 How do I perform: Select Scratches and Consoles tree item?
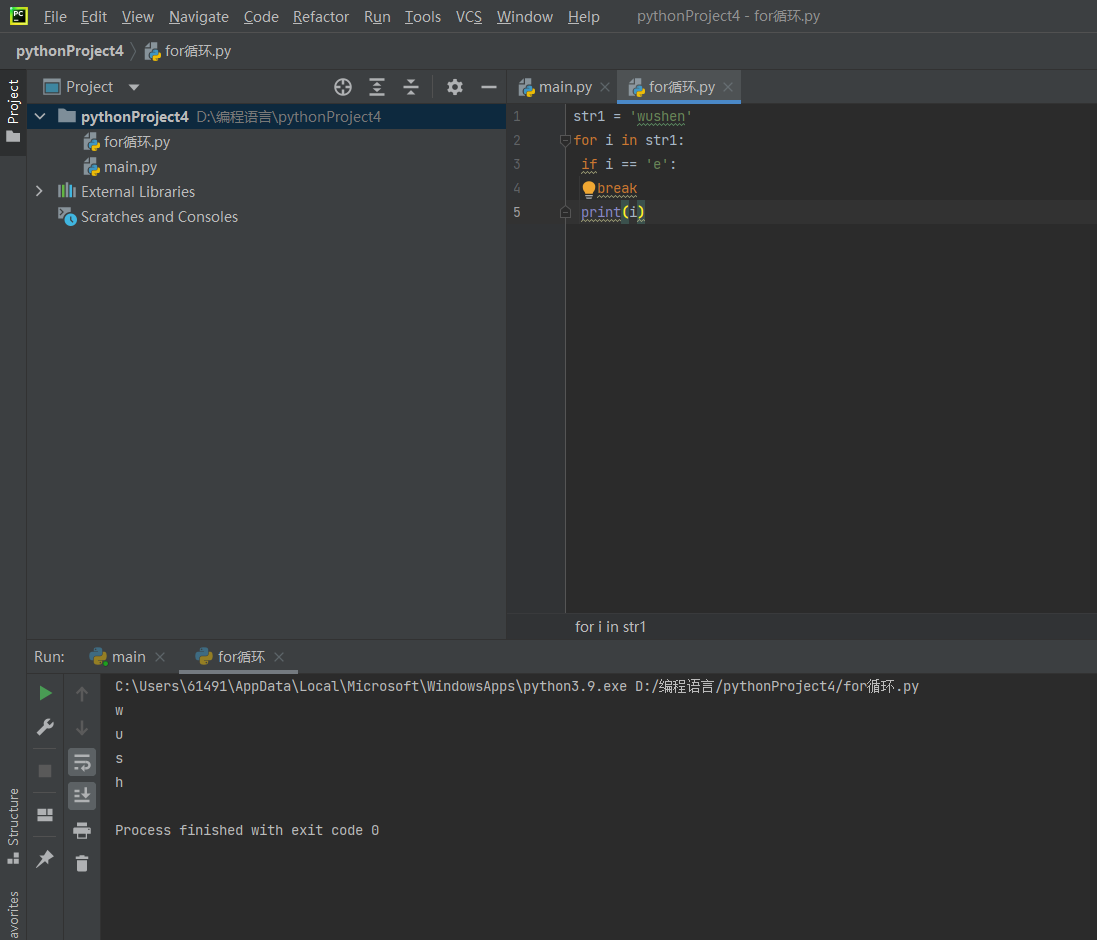(x=148, y=217)
